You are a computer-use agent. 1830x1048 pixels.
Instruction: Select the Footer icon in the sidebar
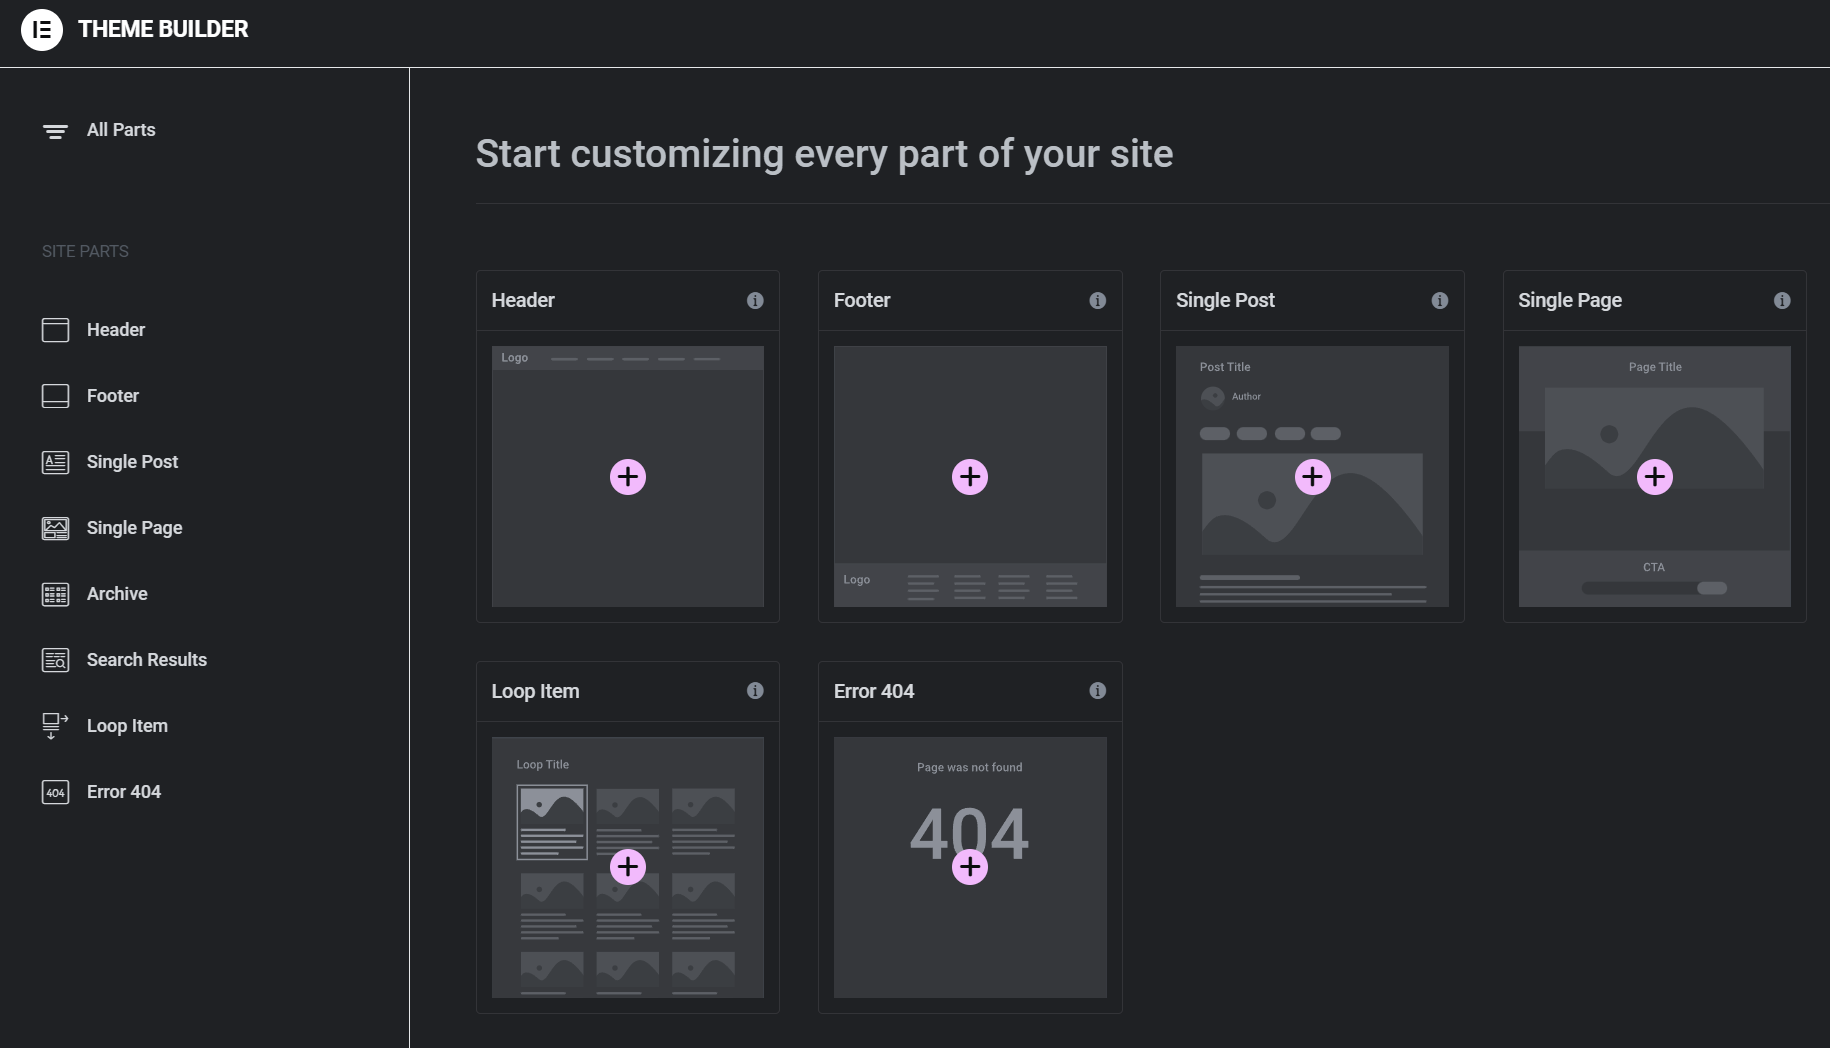point(55,395)
